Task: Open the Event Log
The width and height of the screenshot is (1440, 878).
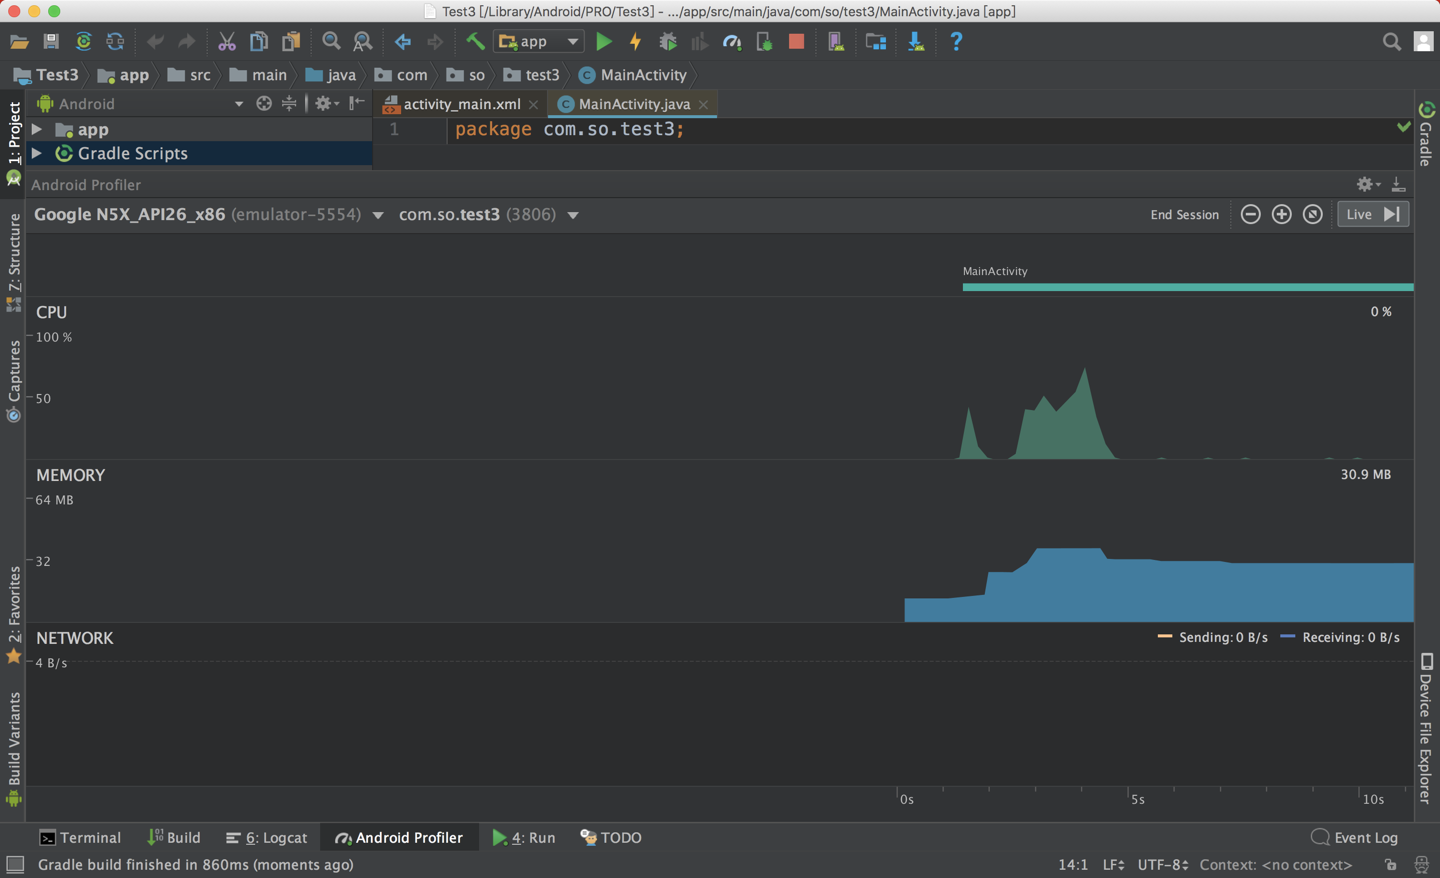Action: pos(1355,838)
